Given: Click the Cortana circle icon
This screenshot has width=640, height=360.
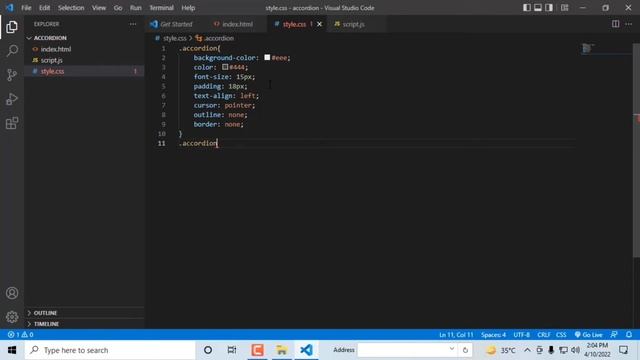Looking at the screenshot, I should pos(208,350).
